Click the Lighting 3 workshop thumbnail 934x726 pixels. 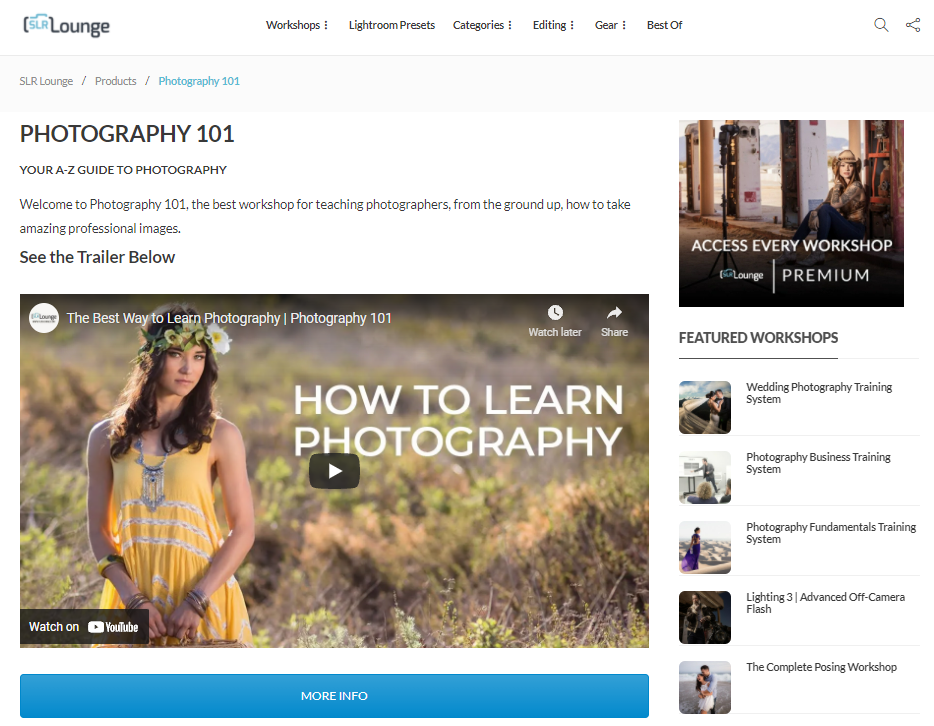pyautogui.click(x=705, y=617)
